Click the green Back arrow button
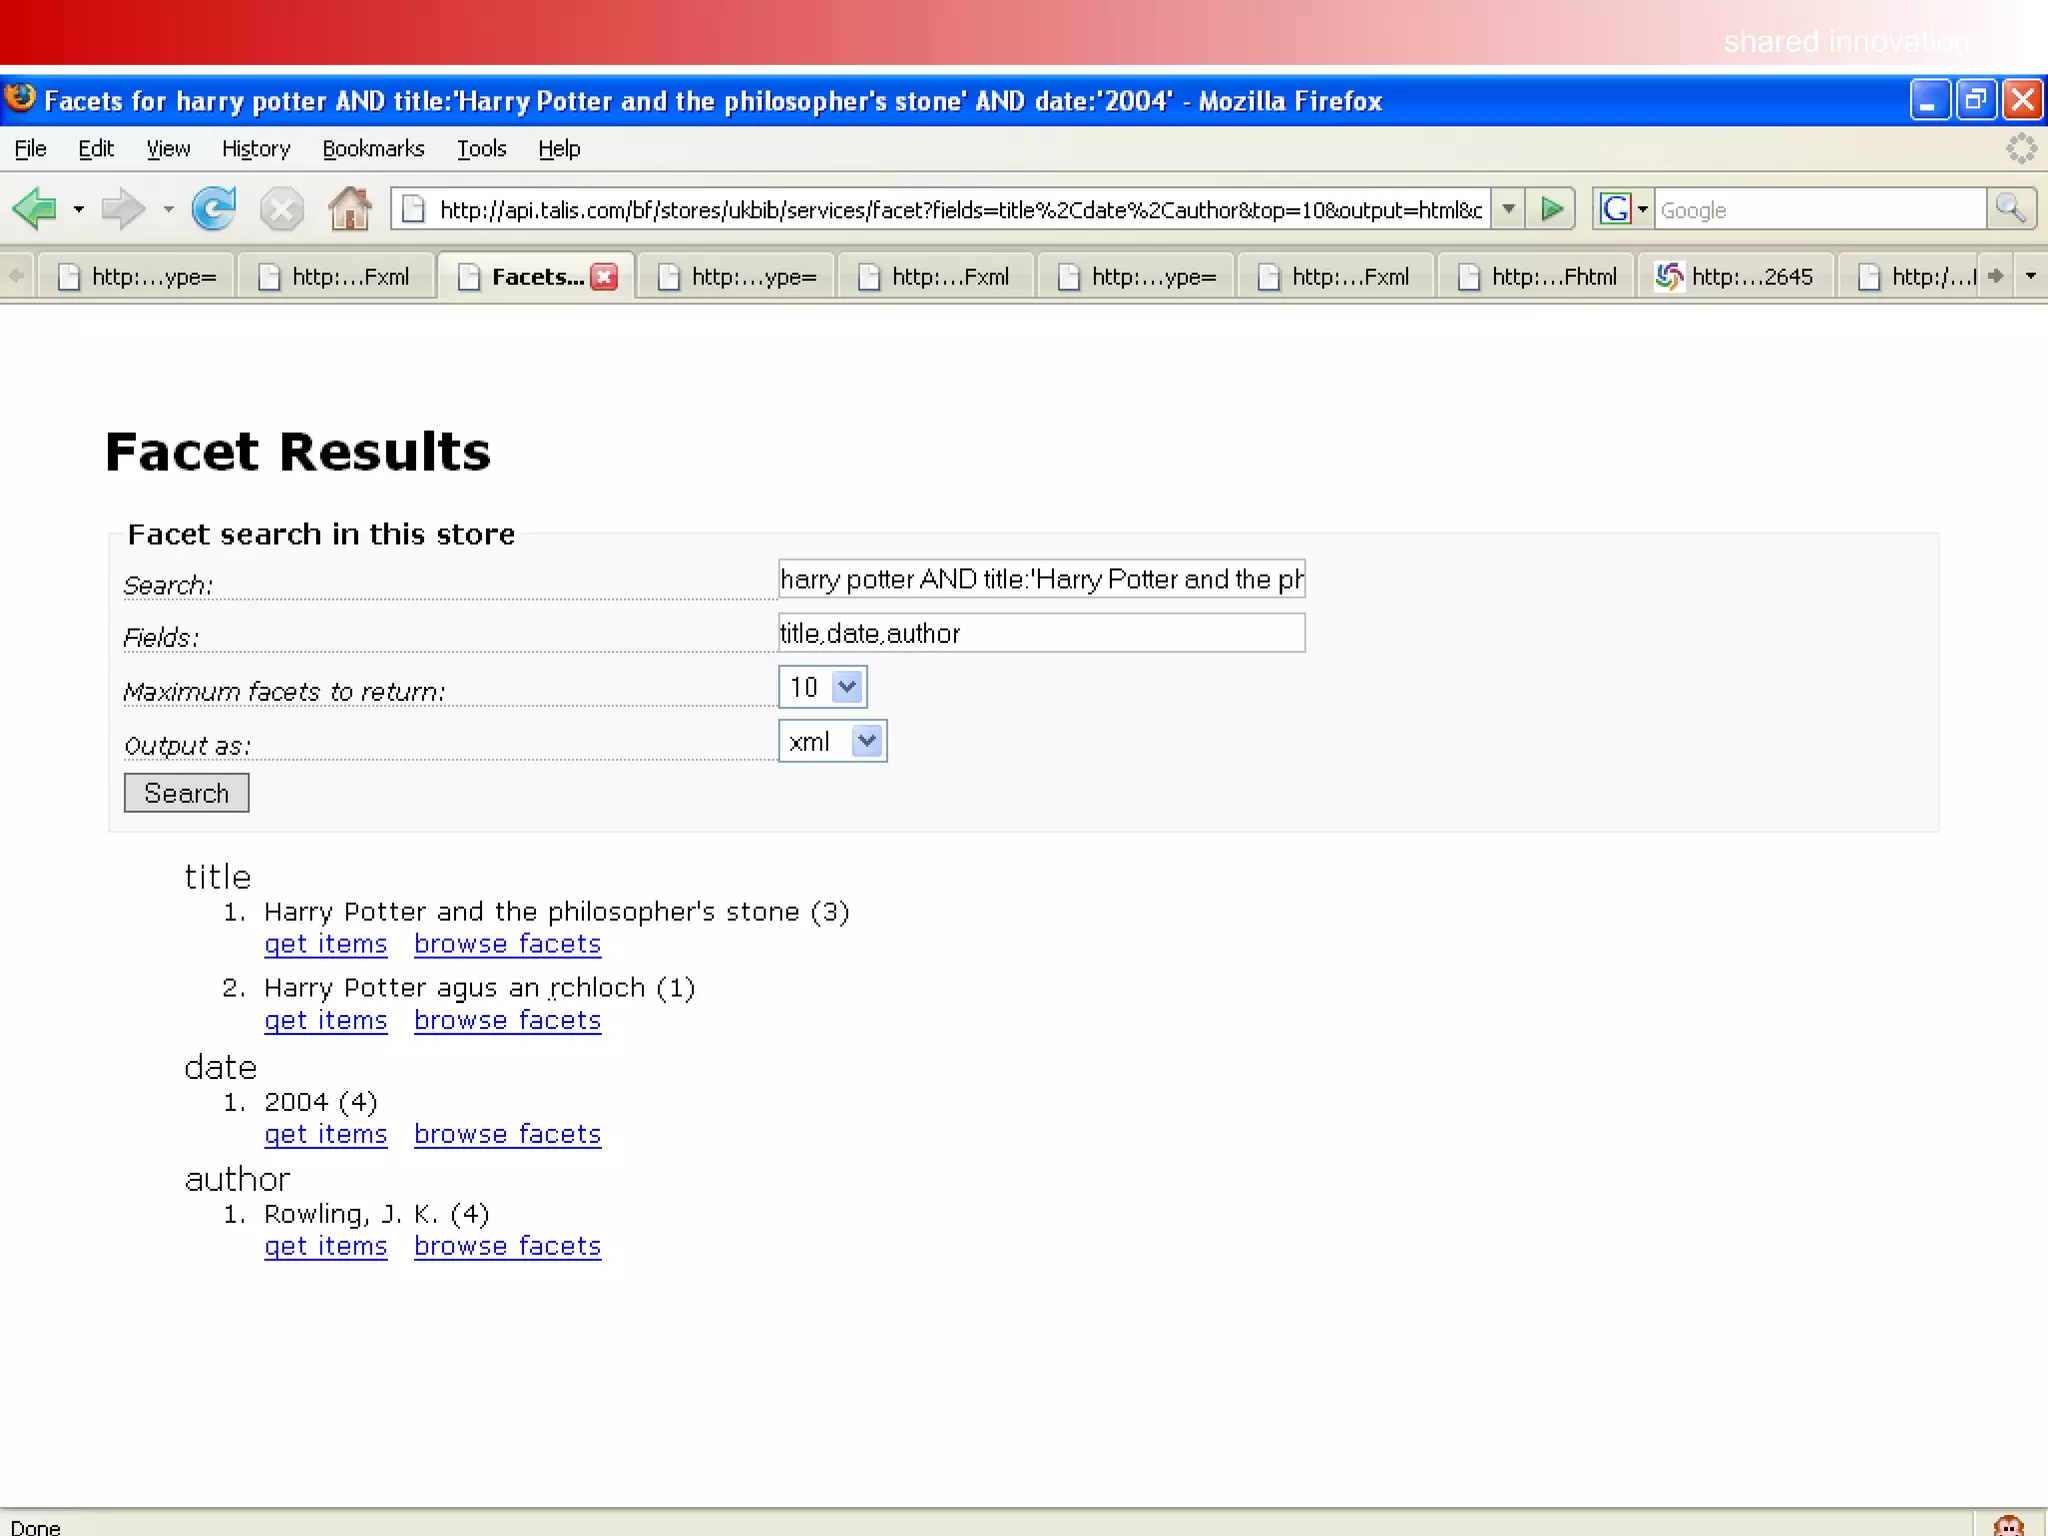This screenshot has width=2048, height=1536. [36, 209]
